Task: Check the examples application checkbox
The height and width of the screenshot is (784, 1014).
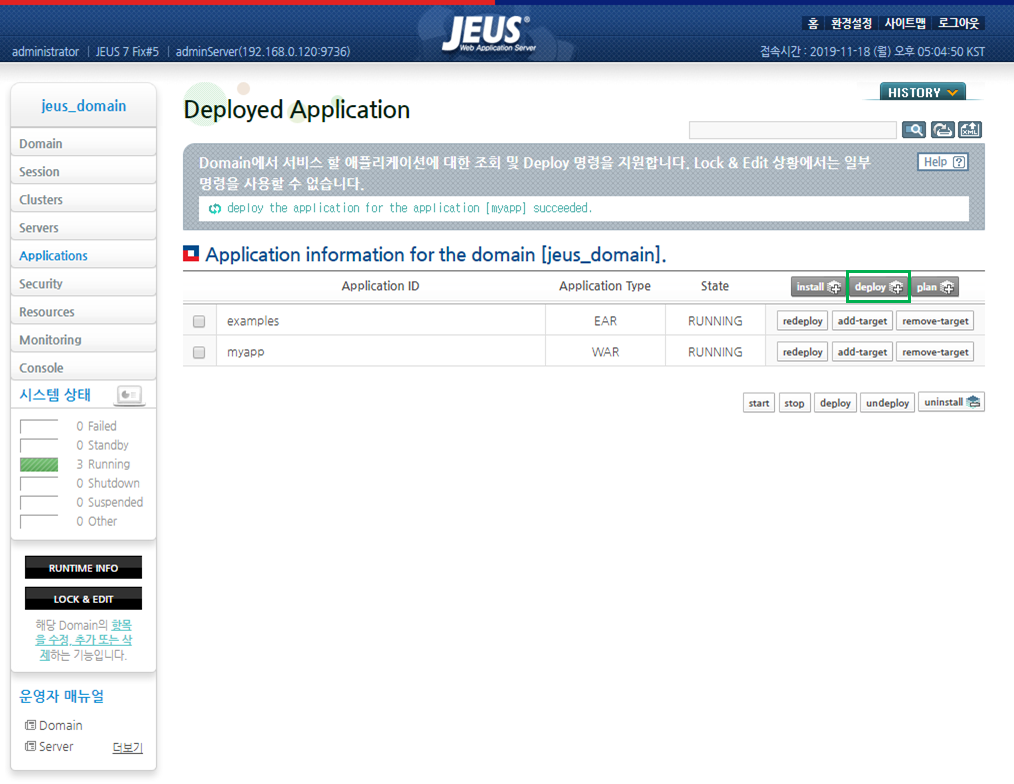Action: [x=199, y=321]
